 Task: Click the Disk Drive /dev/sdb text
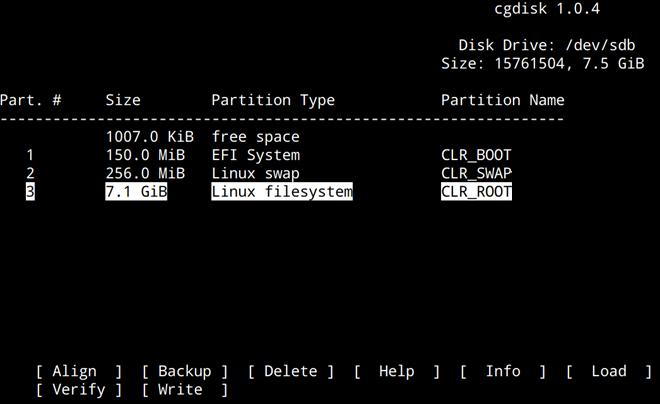pos(547,45)
